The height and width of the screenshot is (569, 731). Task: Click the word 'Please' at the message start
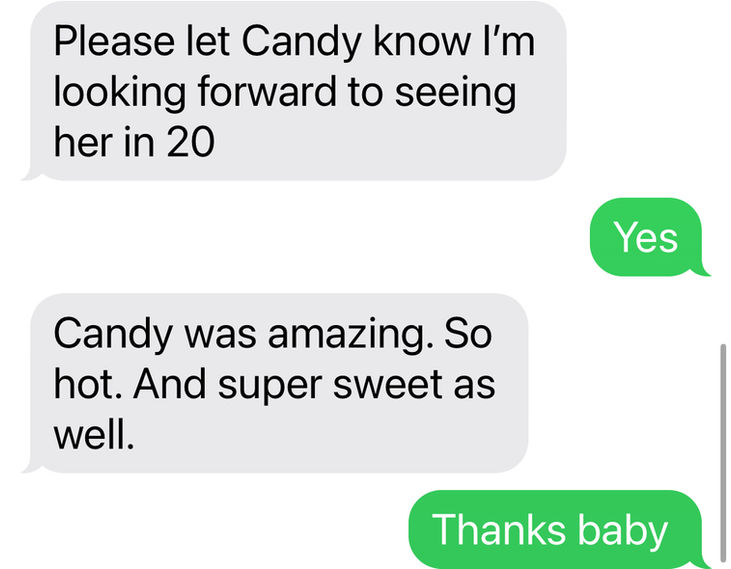[114, 41]
